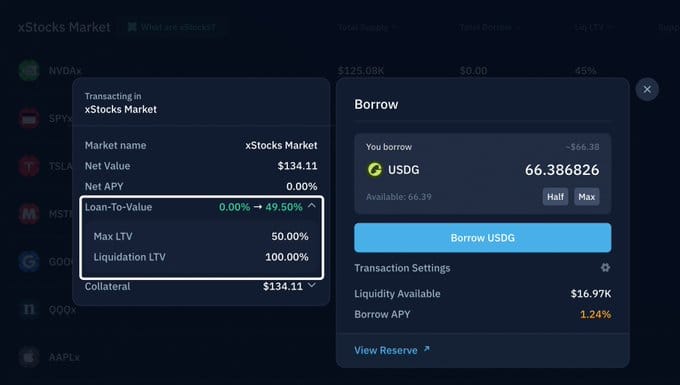
Task: Click the QQQx token icon
Action: pos(29,310)
